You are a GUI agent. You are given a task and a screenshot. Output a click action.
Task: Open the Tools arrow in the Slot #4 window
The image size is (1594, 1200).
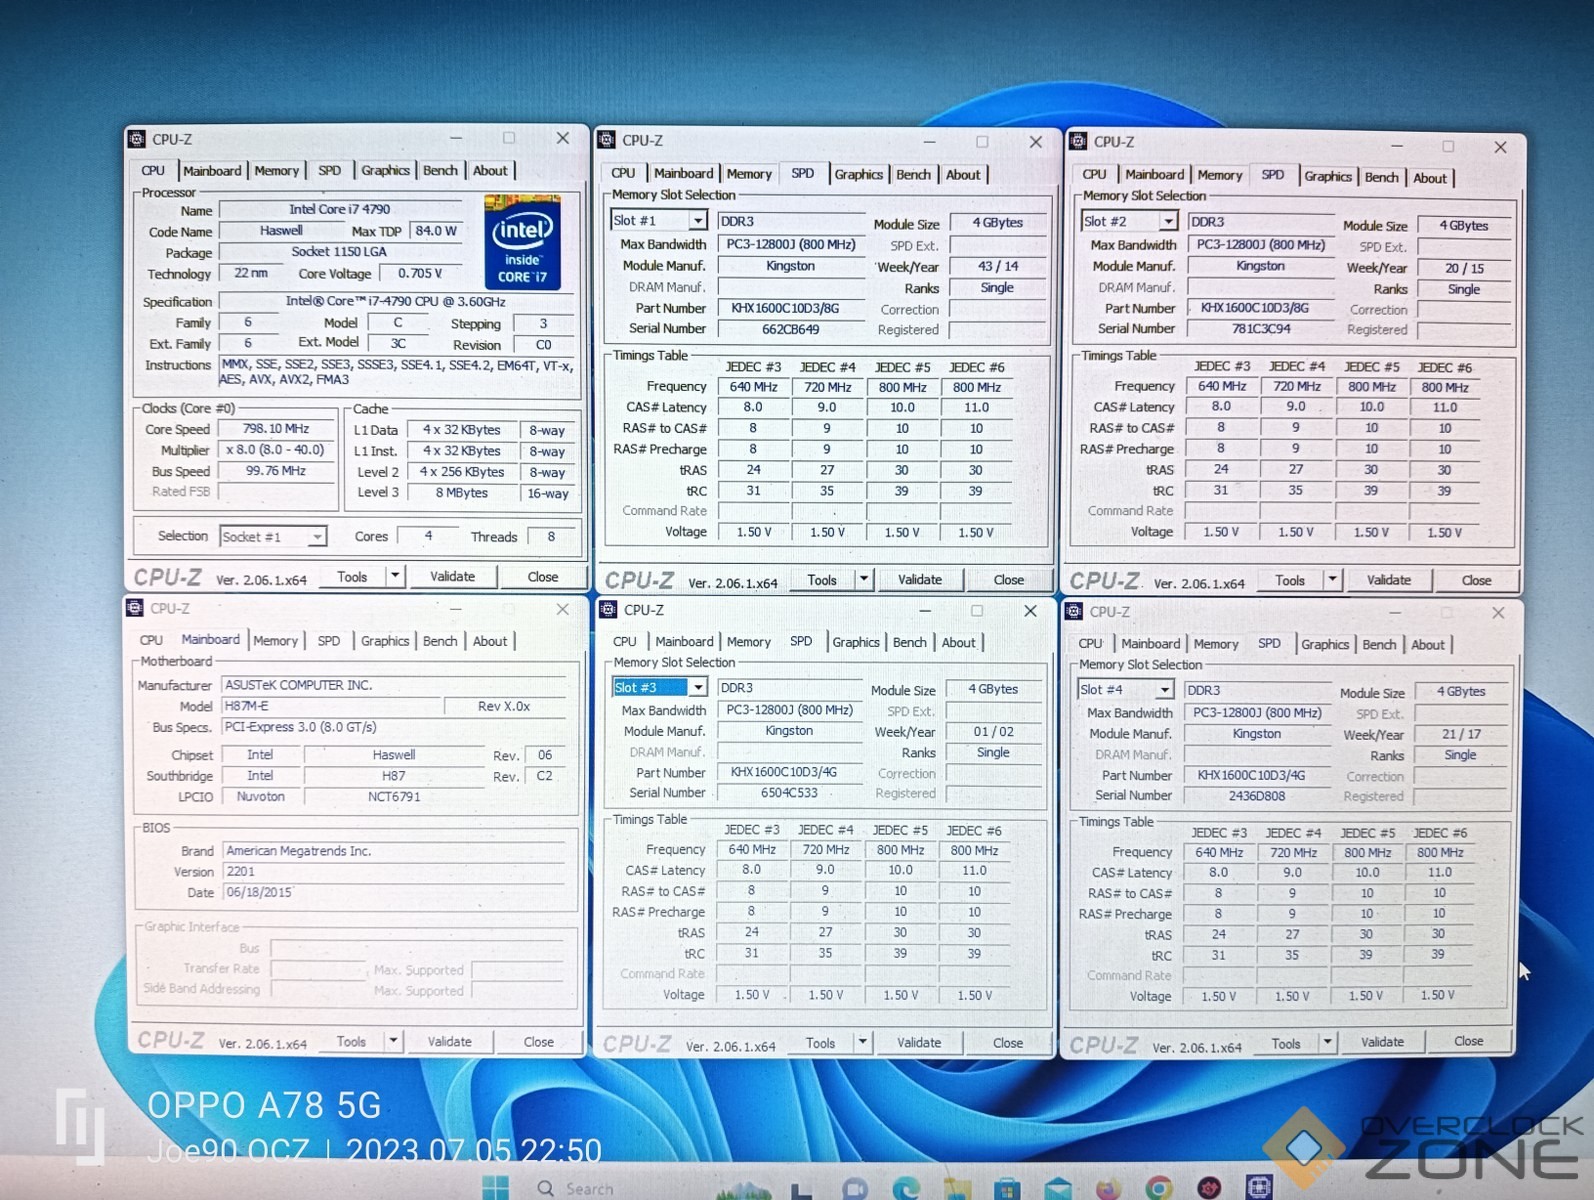tap(1328, 1042)
